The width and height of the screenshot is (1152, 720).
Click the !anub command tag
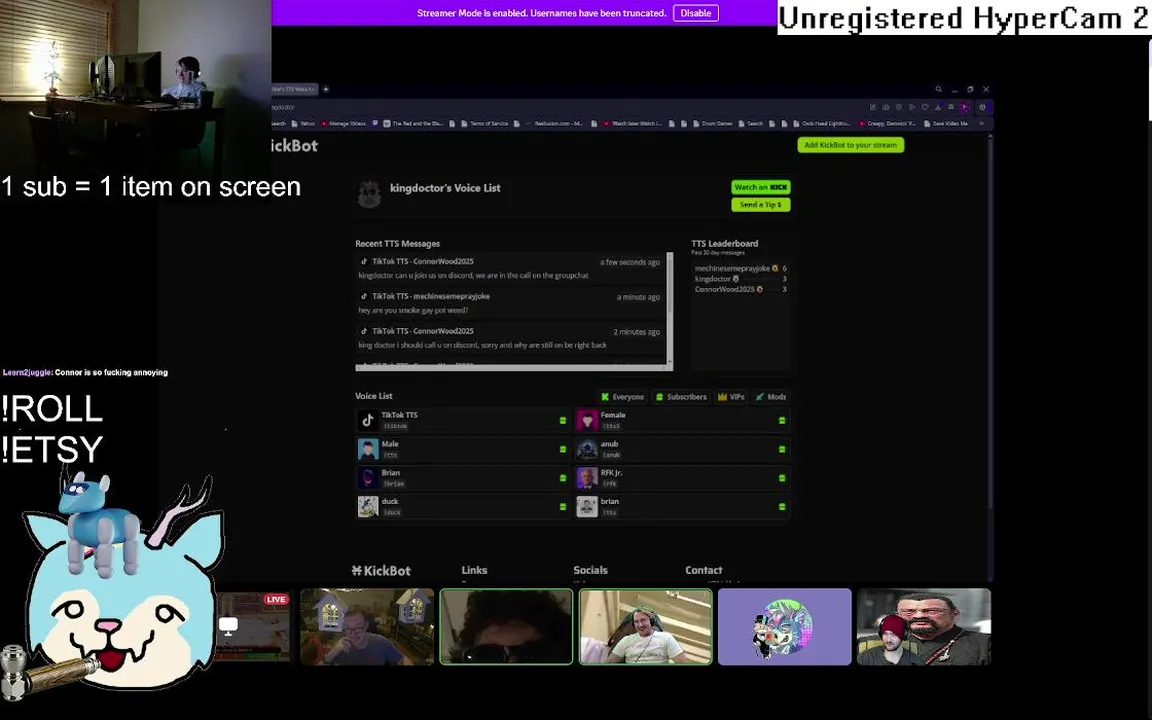pos(611,455)
